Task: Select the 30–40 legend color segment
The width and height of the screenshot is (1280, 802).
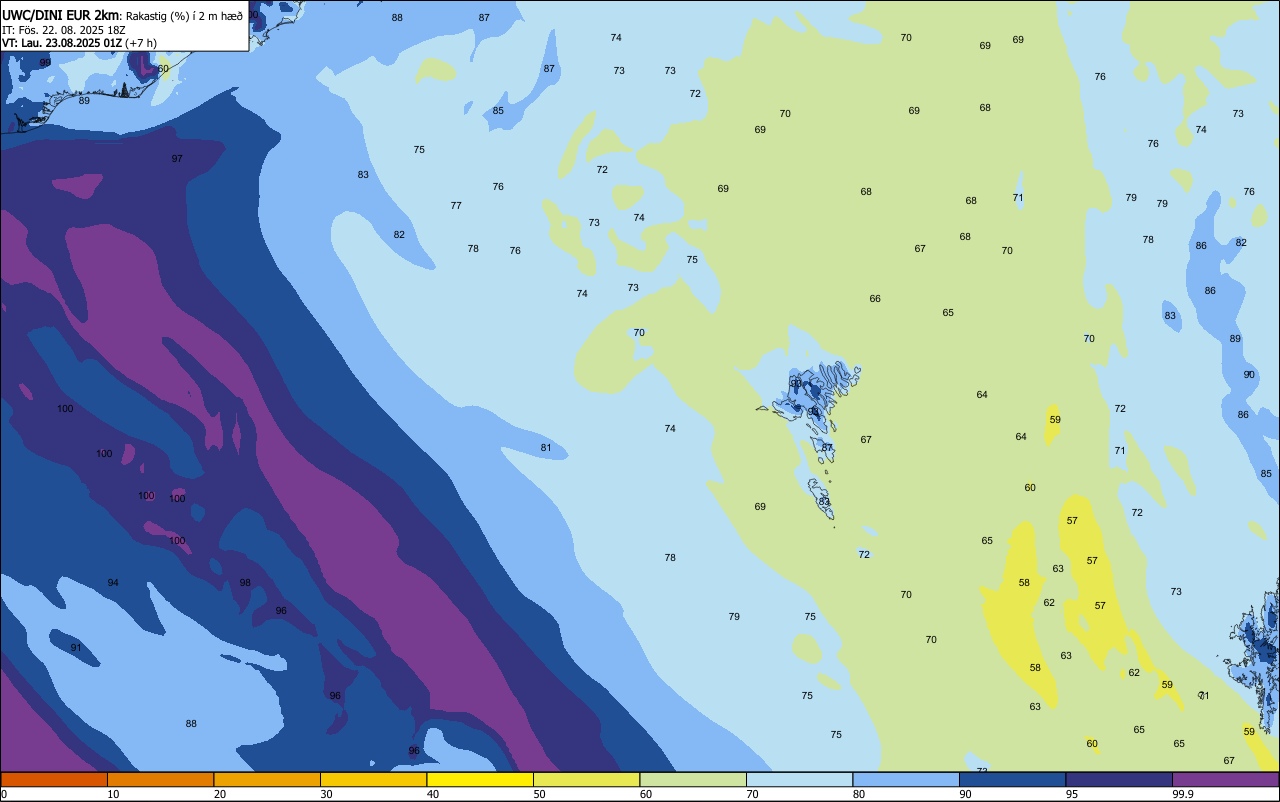Action: (373, 779)
